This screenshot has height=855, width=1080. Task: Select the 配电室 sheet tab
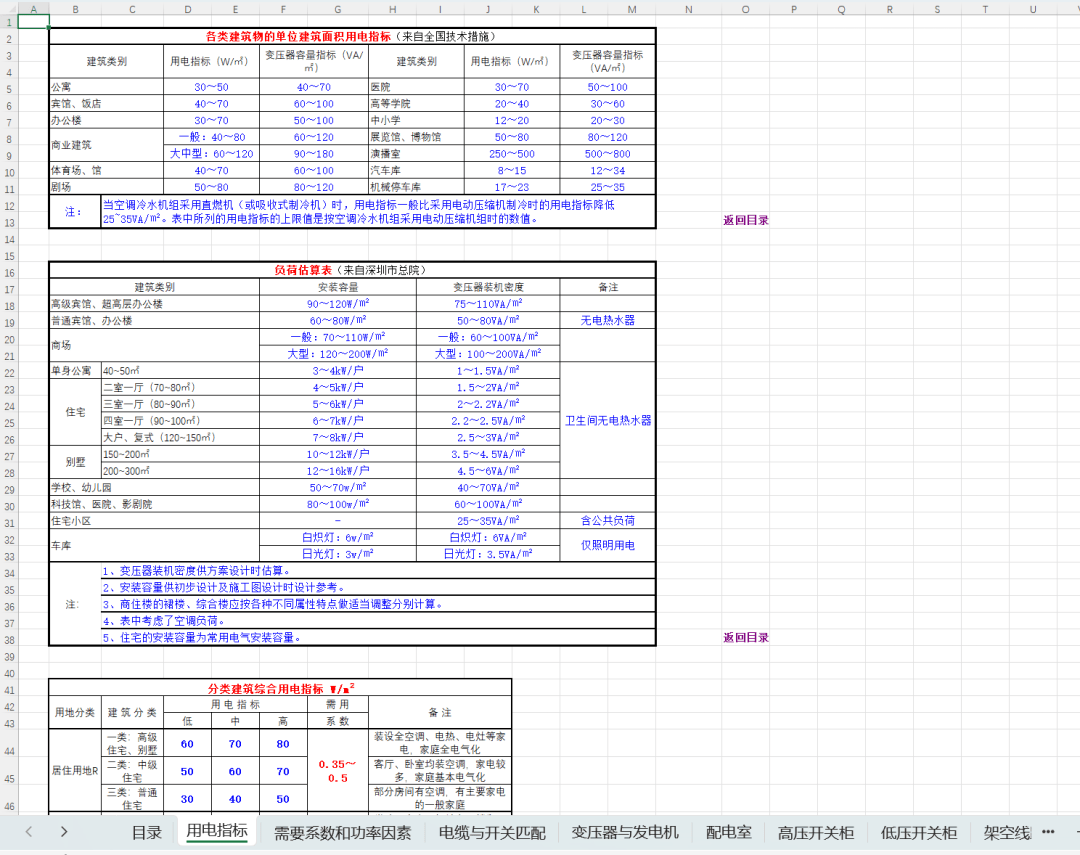(x=728, y=832)
